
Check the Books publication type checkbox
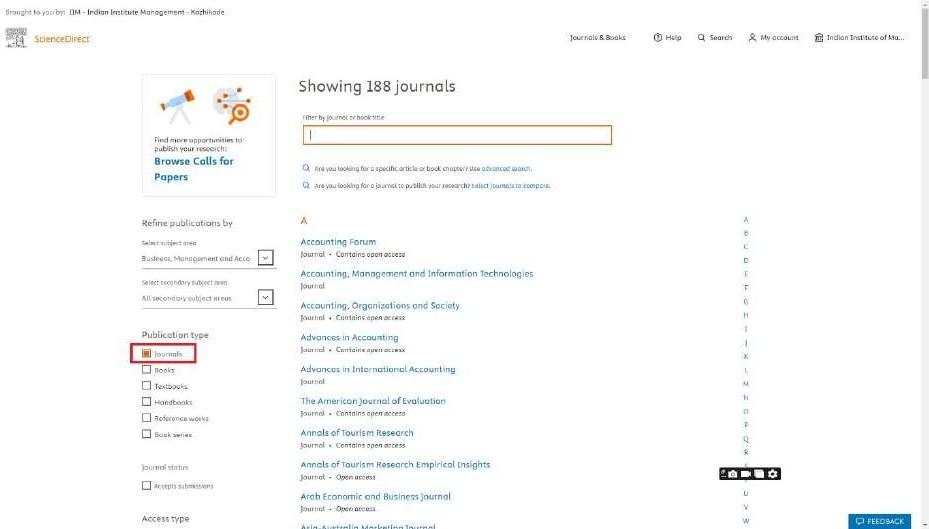click(x=147, y=370)
